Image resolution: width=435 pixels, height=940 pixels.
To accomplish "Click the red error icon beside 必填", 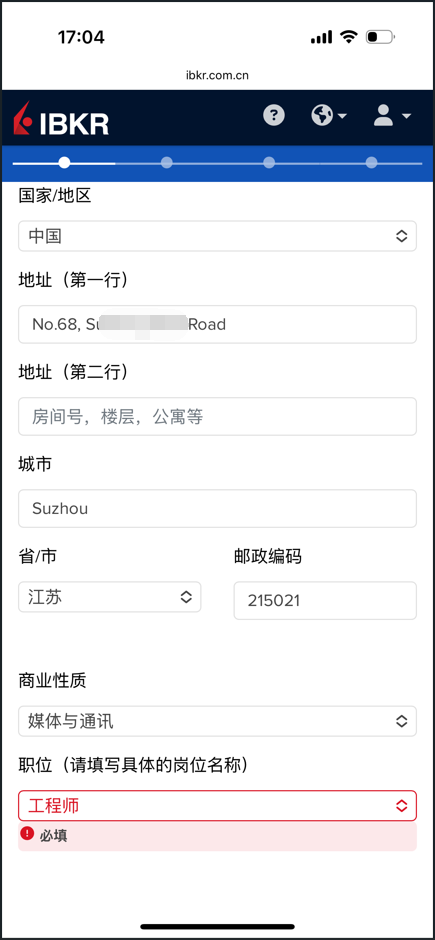I will click(x=27, y=833).
